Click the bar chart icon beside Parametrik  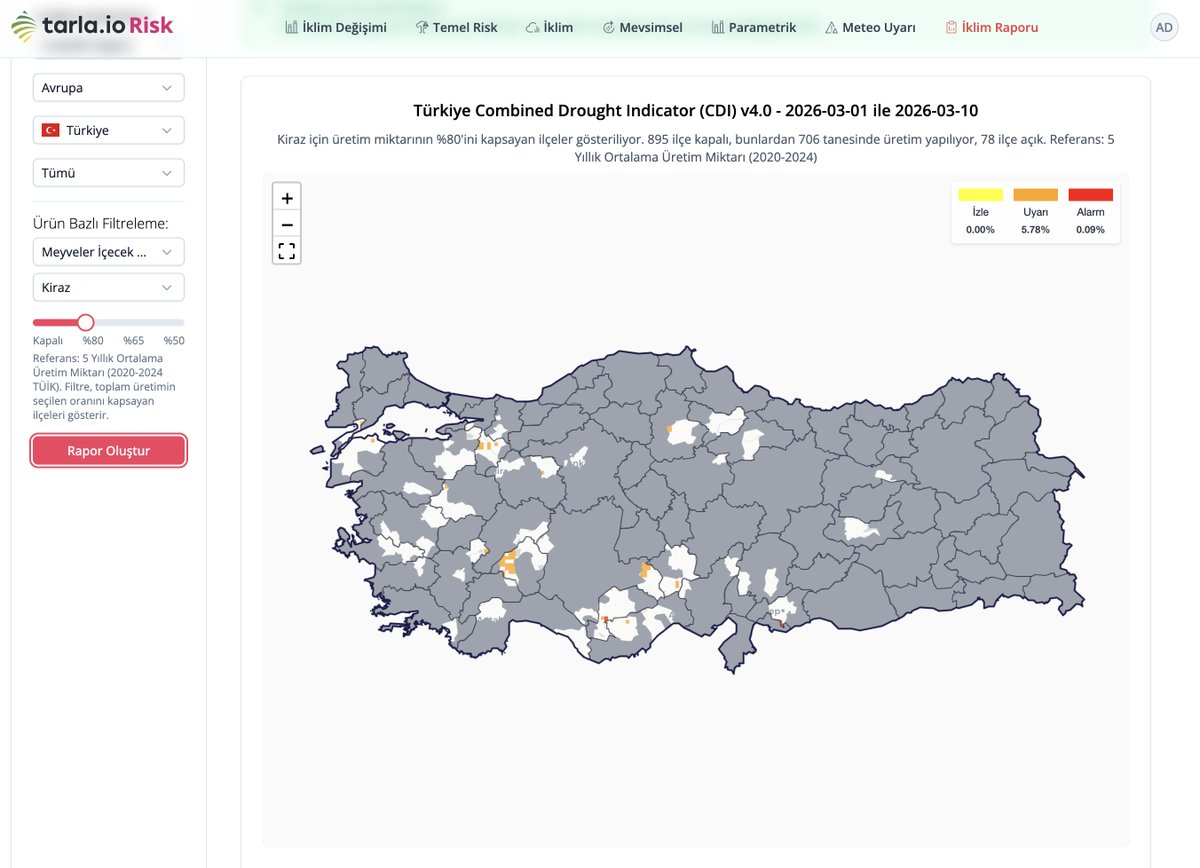click(x=716, y=27)
